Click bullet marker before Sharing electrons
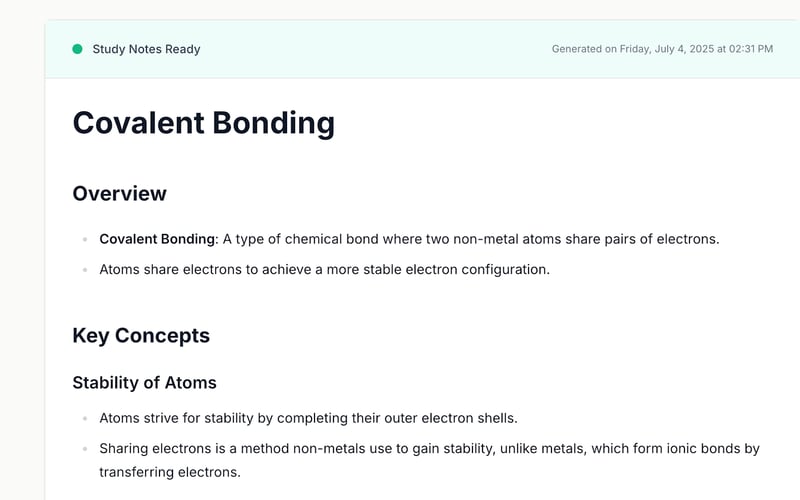 coord(85,449)
